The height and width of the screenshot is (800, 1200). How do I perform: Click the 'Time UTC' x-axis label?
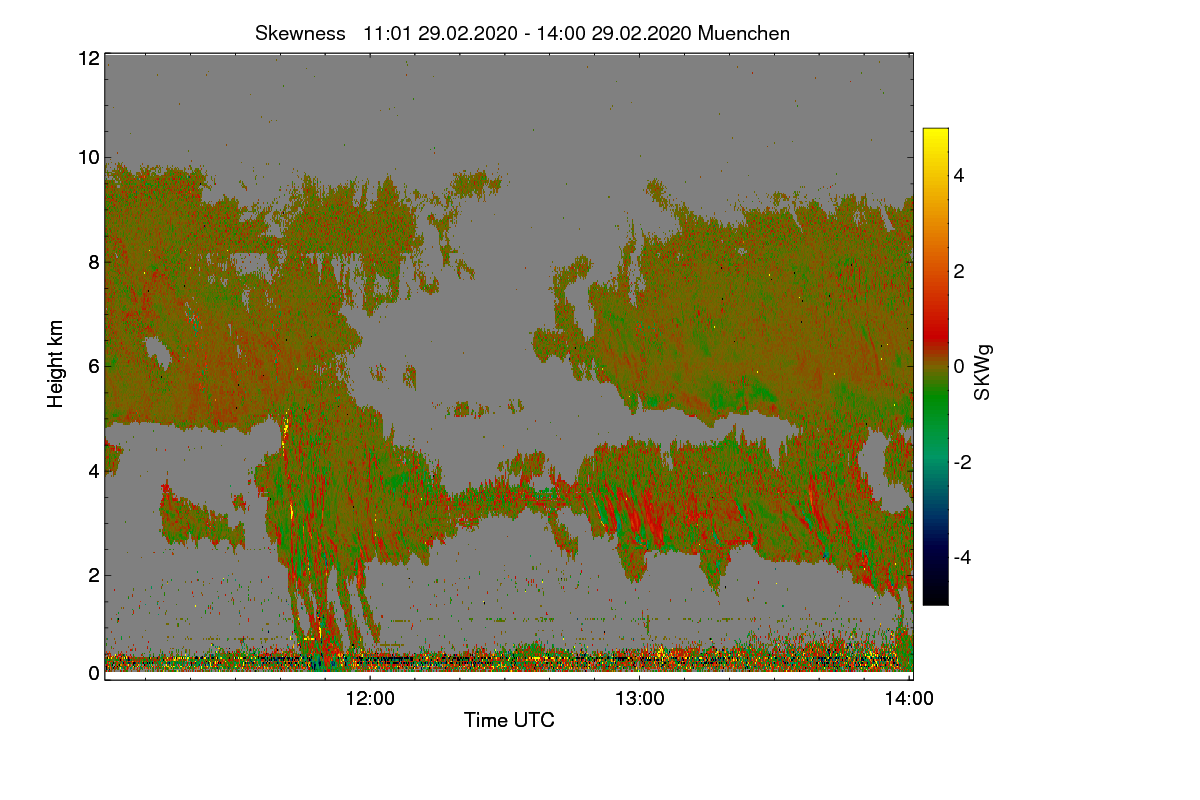509,720
